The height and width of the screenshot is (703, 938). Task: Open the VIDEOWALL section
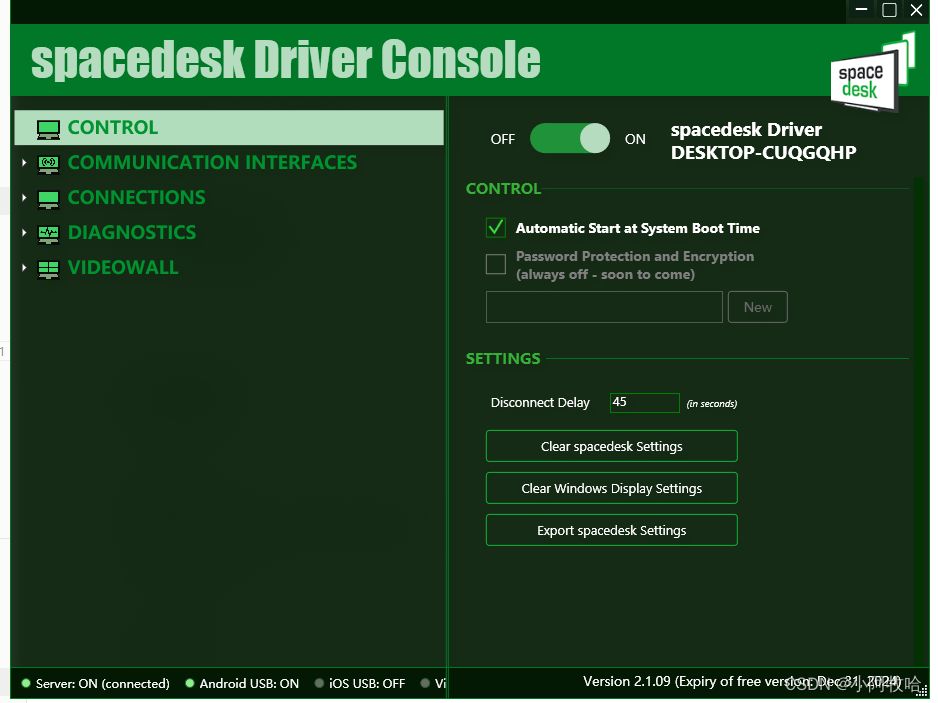(x=123, y=267)
